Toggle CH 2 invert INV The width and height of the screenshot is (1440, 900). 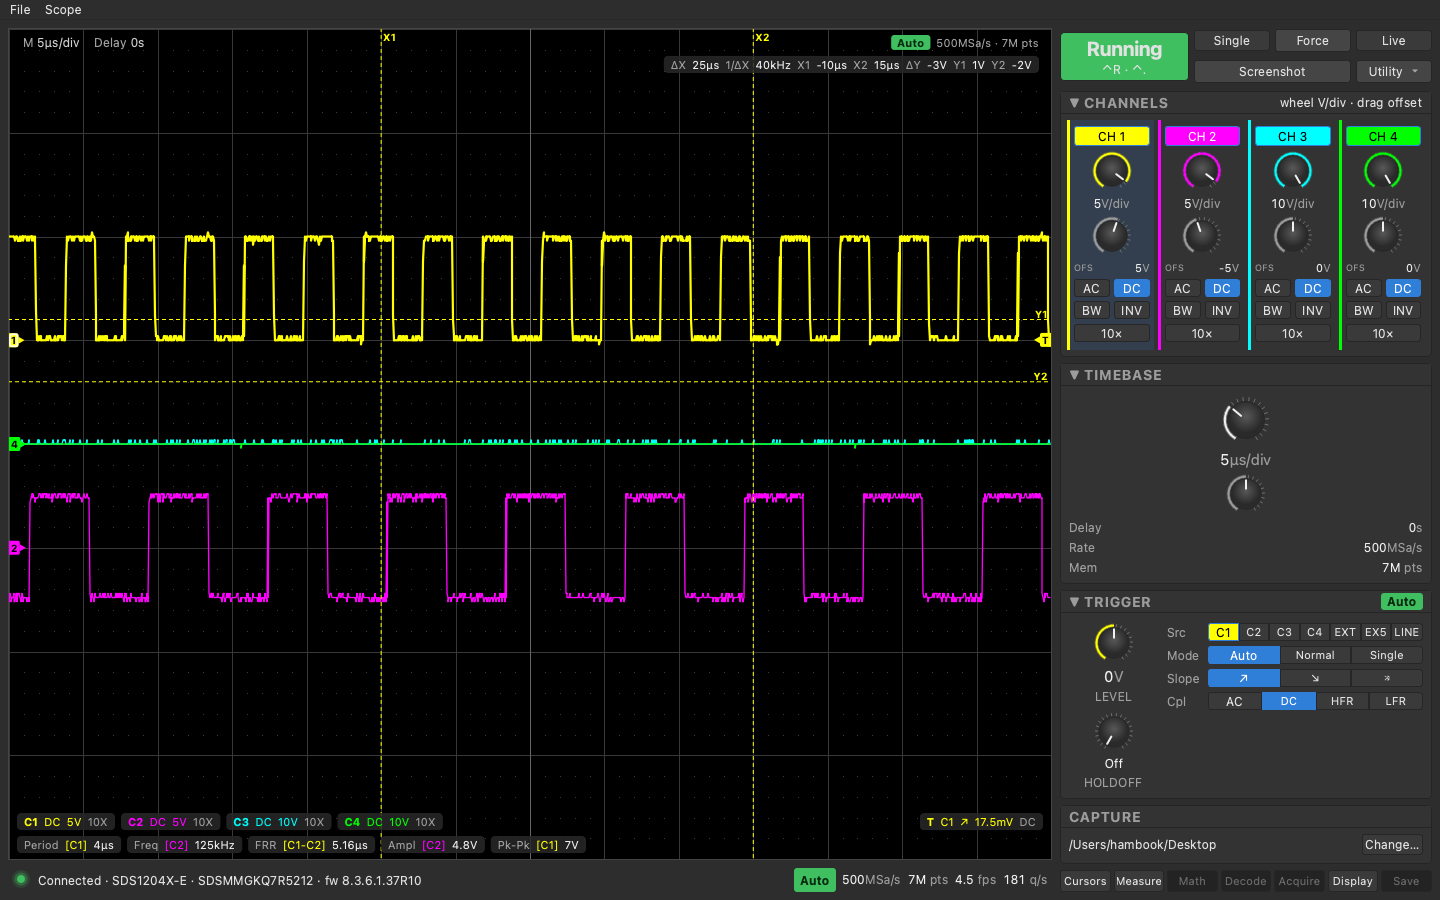[x=1222, y=311]
